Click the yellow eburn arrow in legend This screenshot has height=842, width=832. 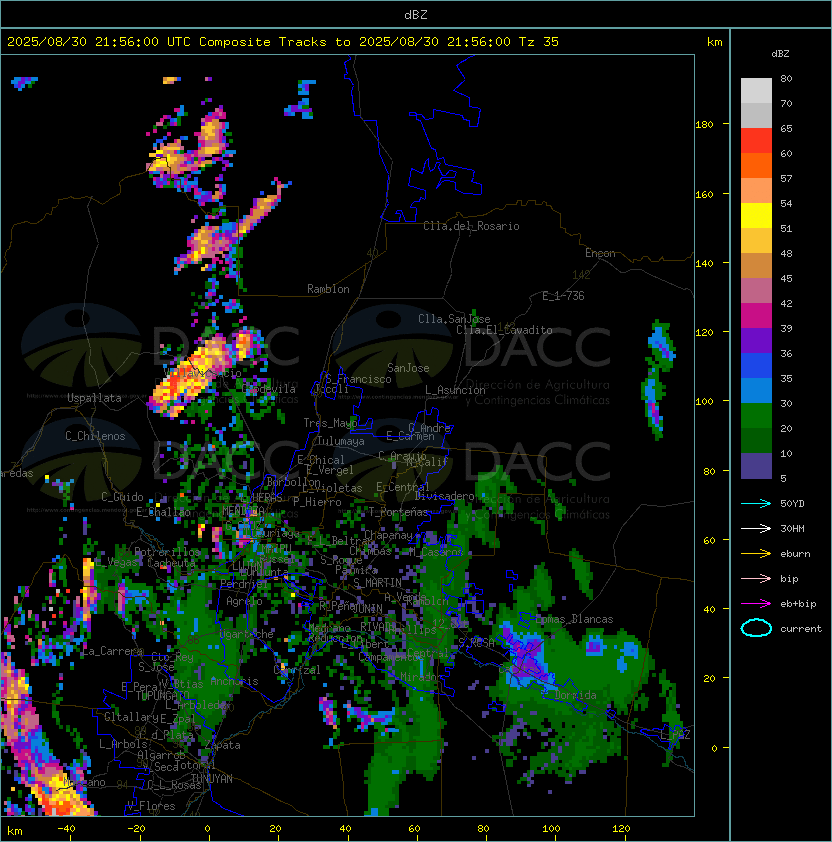click(x=756, y=554)
